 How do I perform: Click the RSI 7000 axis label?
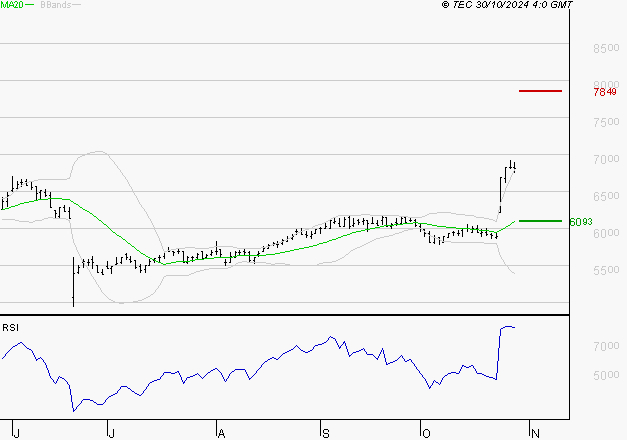[x=606, y=346]
